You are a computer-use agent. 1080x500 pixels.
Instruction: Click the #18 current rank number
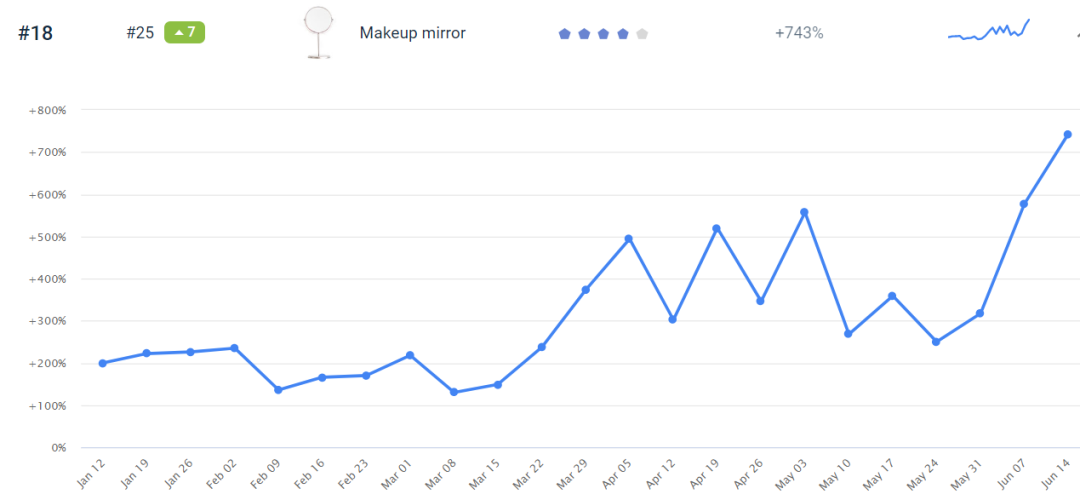pyautogui.click(x=35, y=33)
